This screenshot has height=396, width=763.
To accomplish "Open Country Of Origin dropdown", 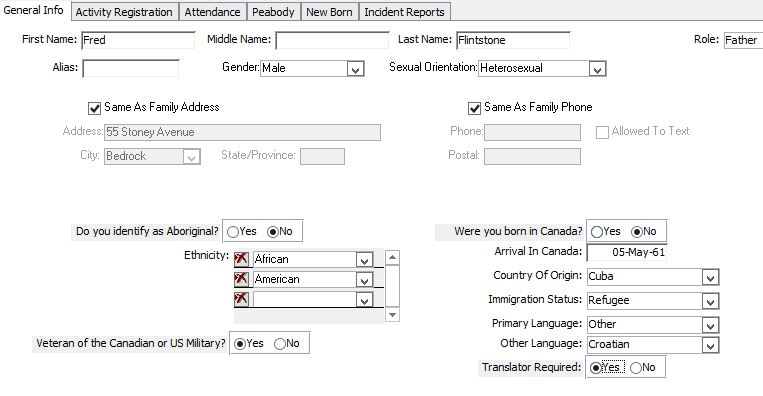I will [x=710, y=278].
